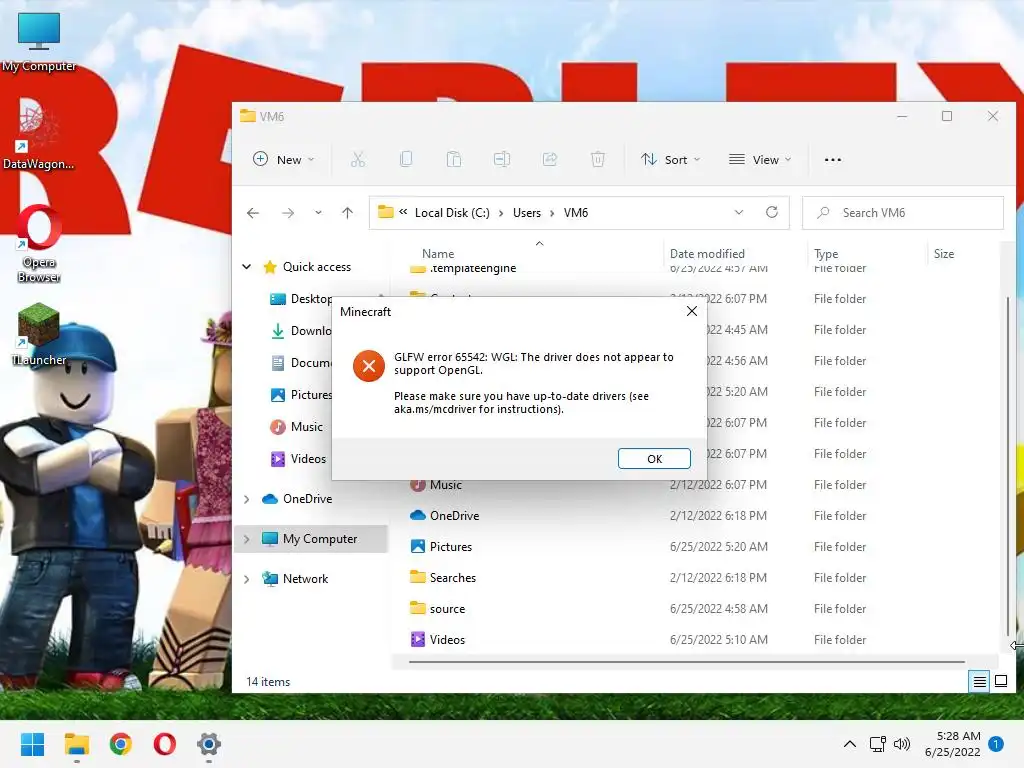Open the Opera Browser desktop shortcut
The image size is (1024, 768).
point(39,244)
